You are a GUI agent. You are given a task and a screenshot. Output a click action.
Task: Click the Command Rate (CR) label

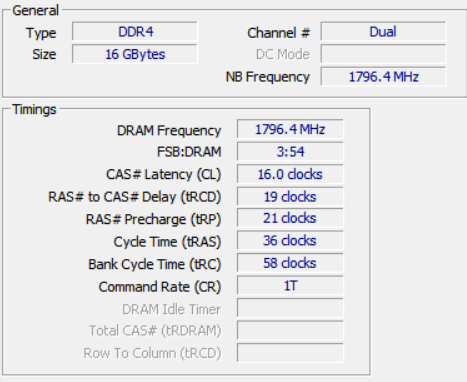coord(160,287)
